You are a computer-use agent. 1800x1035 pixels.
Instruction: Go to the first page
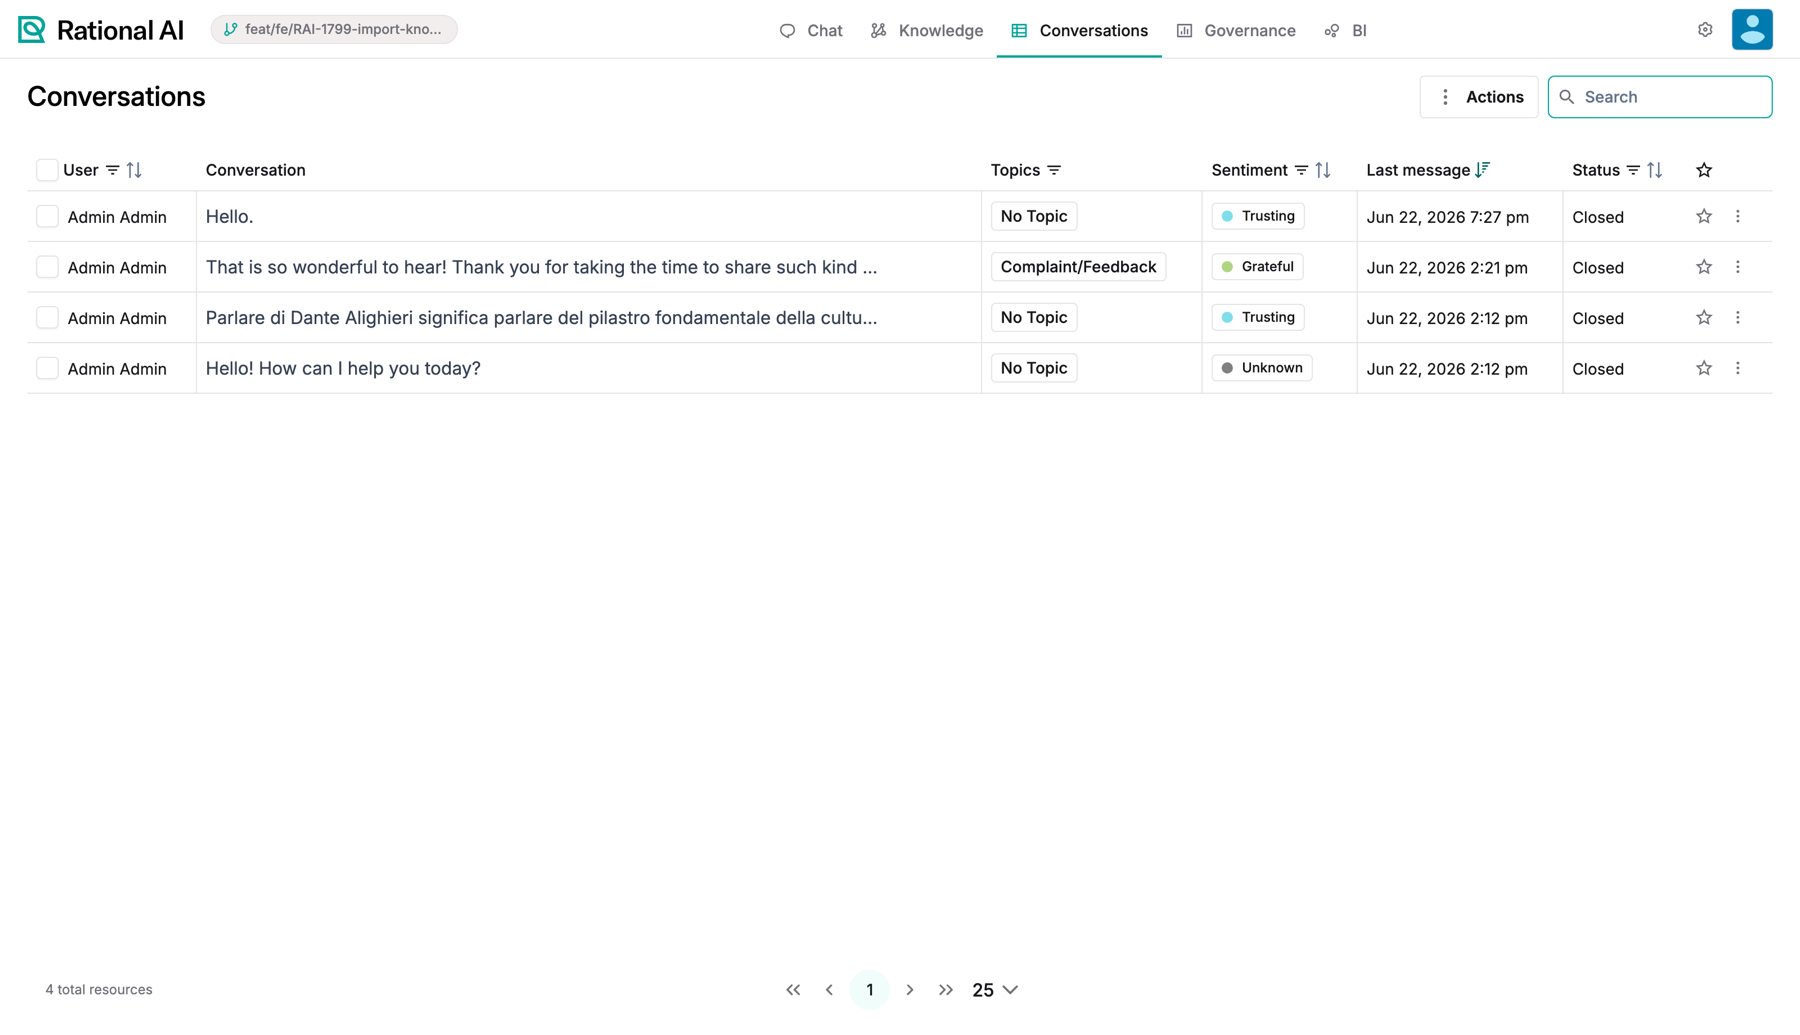(793, 990)
